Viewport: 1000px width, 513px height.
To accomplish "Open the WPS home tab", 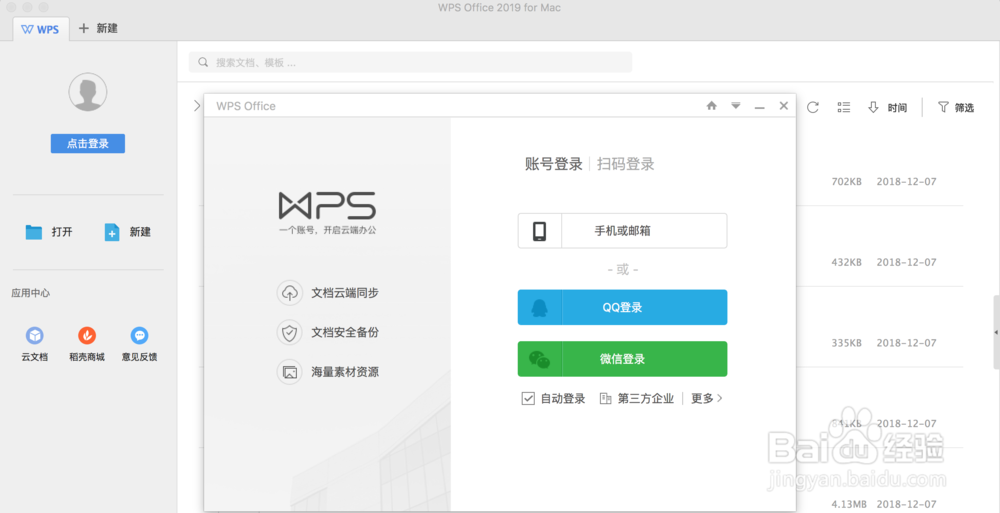I will click(41, 29).
